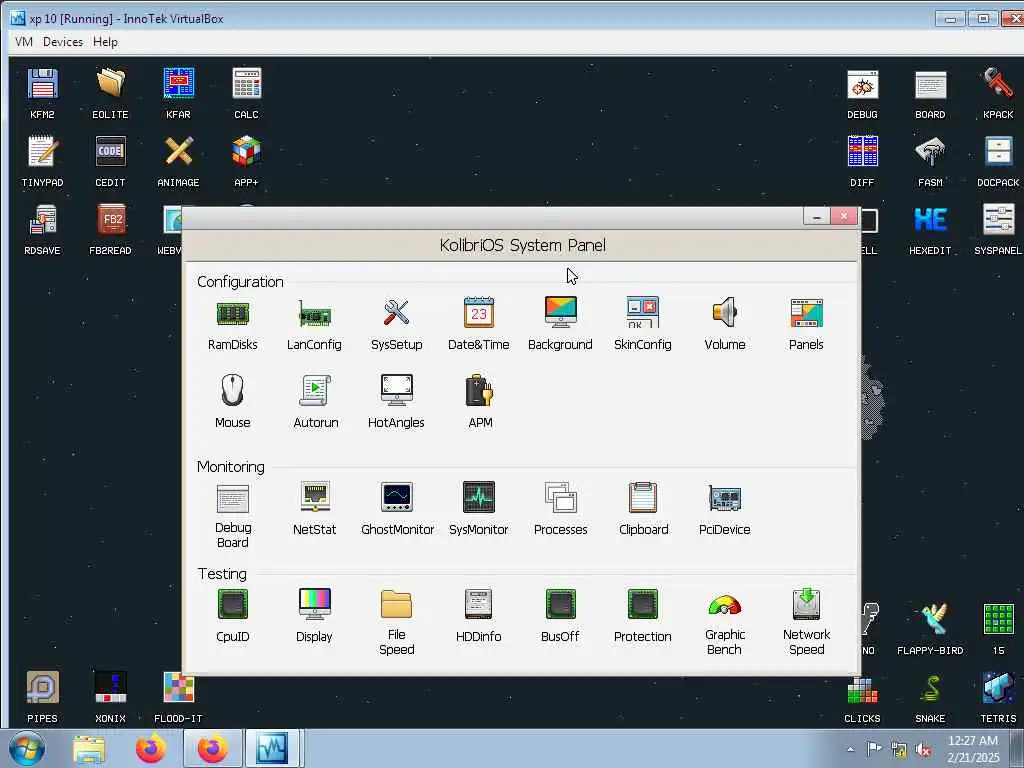Launch Graphic Bench
The height and width of the screenshot is (768, 1024).
[x=724, y=624]
